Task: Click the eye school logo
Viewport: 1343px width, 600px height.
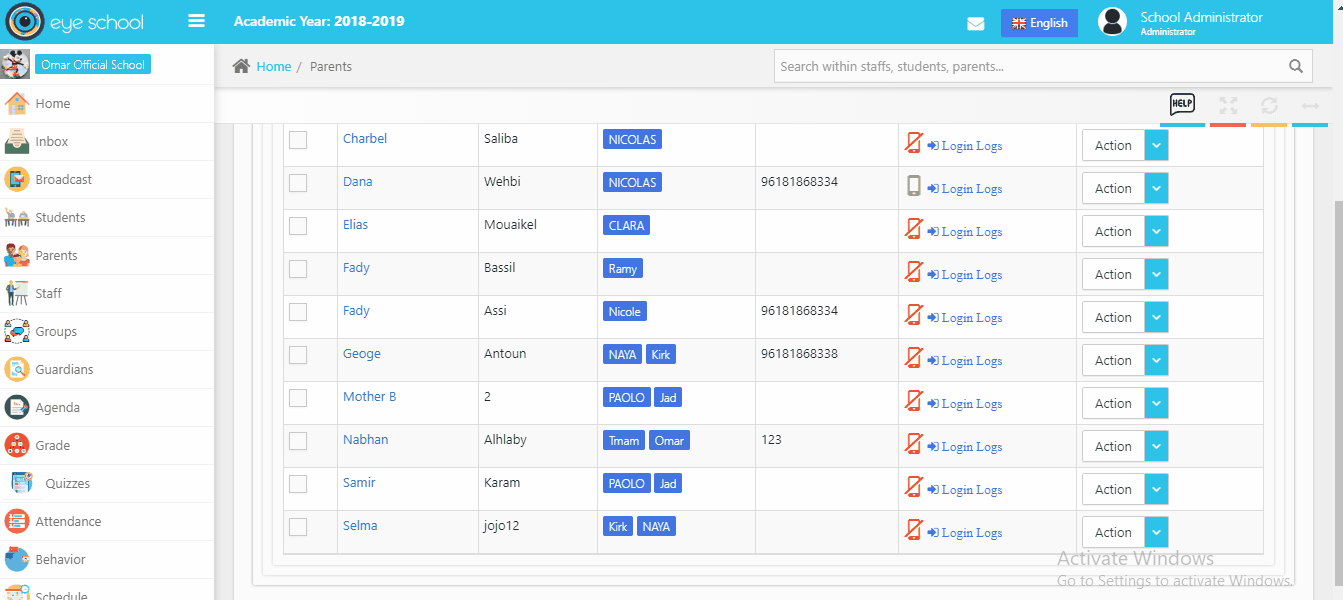Action: click(76, 22)
